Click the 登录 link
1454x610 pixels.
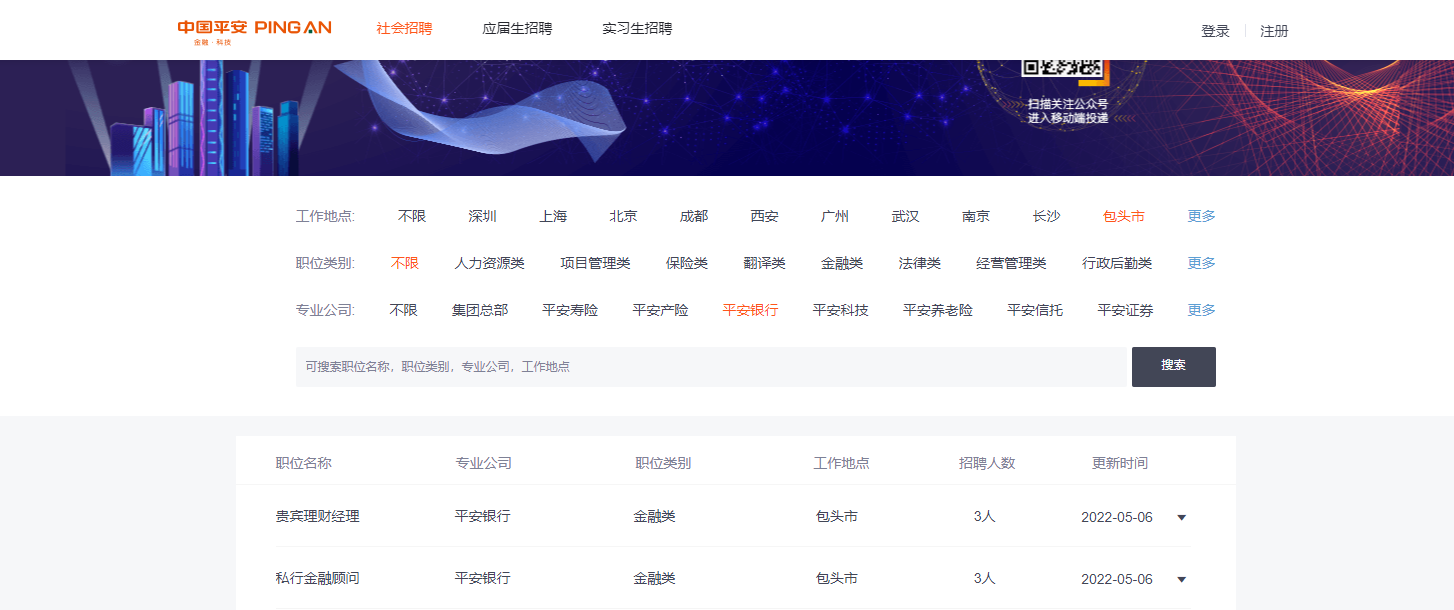click(x=1215, y=31)
